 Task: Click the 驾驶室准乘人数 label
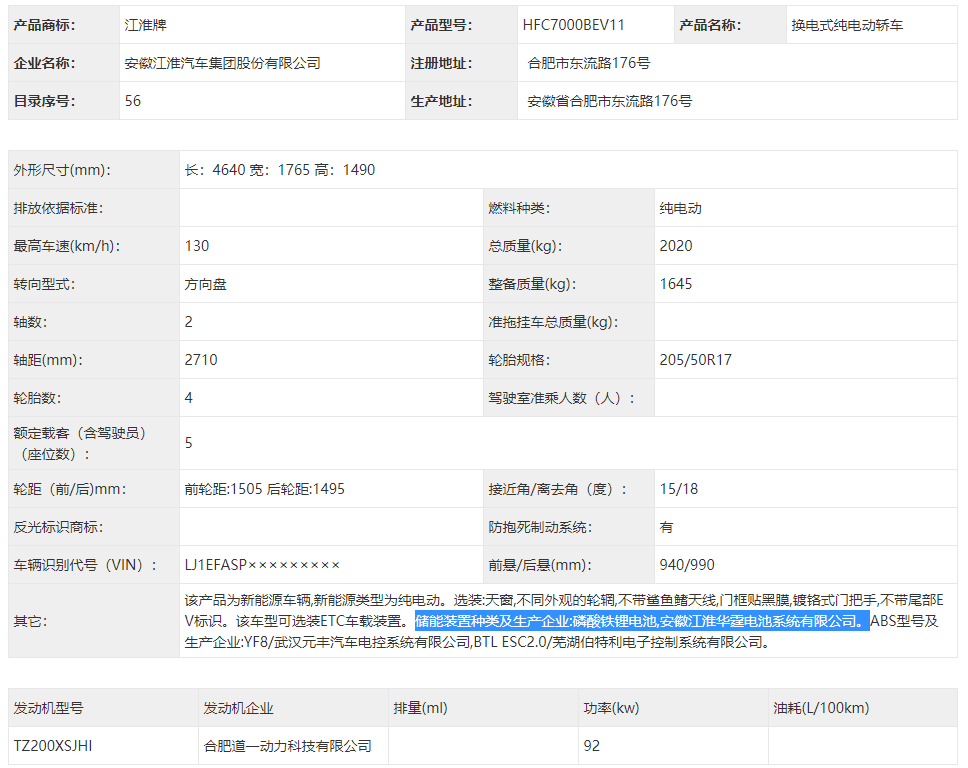pos(561,398)
